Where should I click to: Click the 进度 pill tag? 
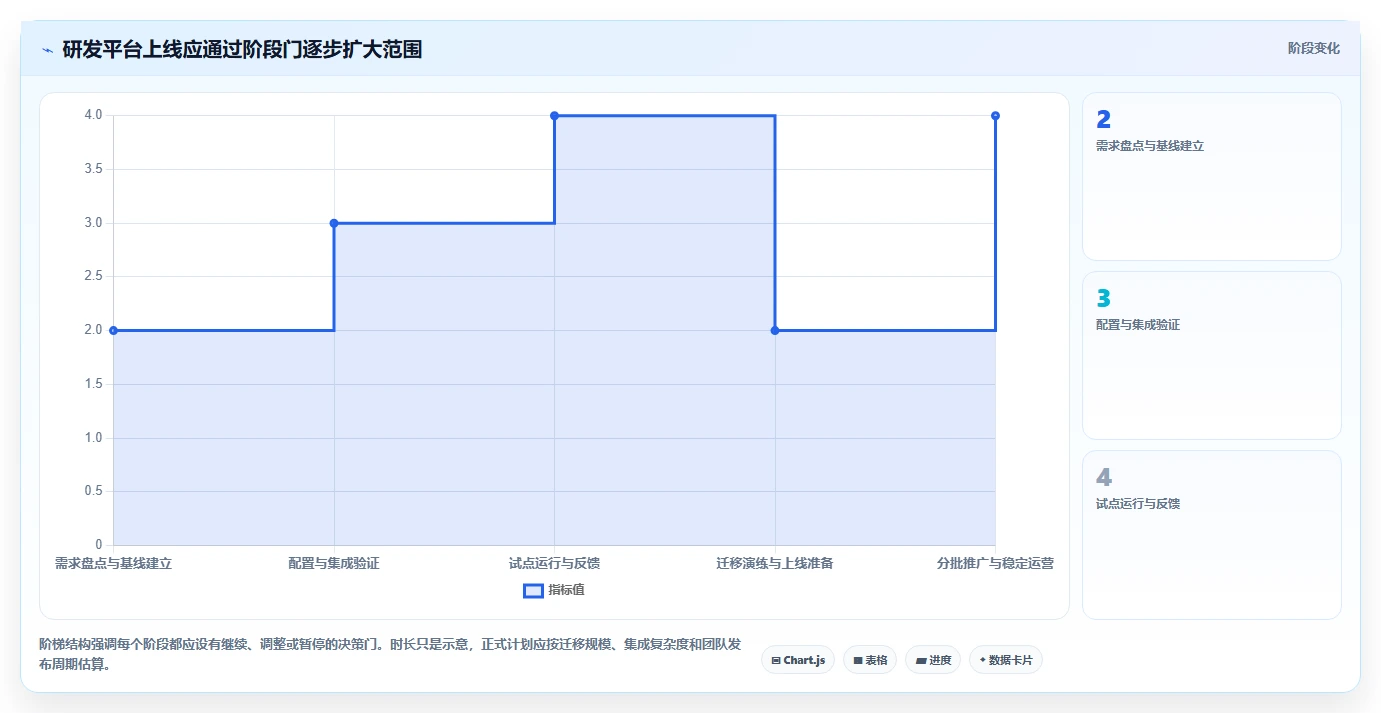pyautogui.click(x=933, y=660)
